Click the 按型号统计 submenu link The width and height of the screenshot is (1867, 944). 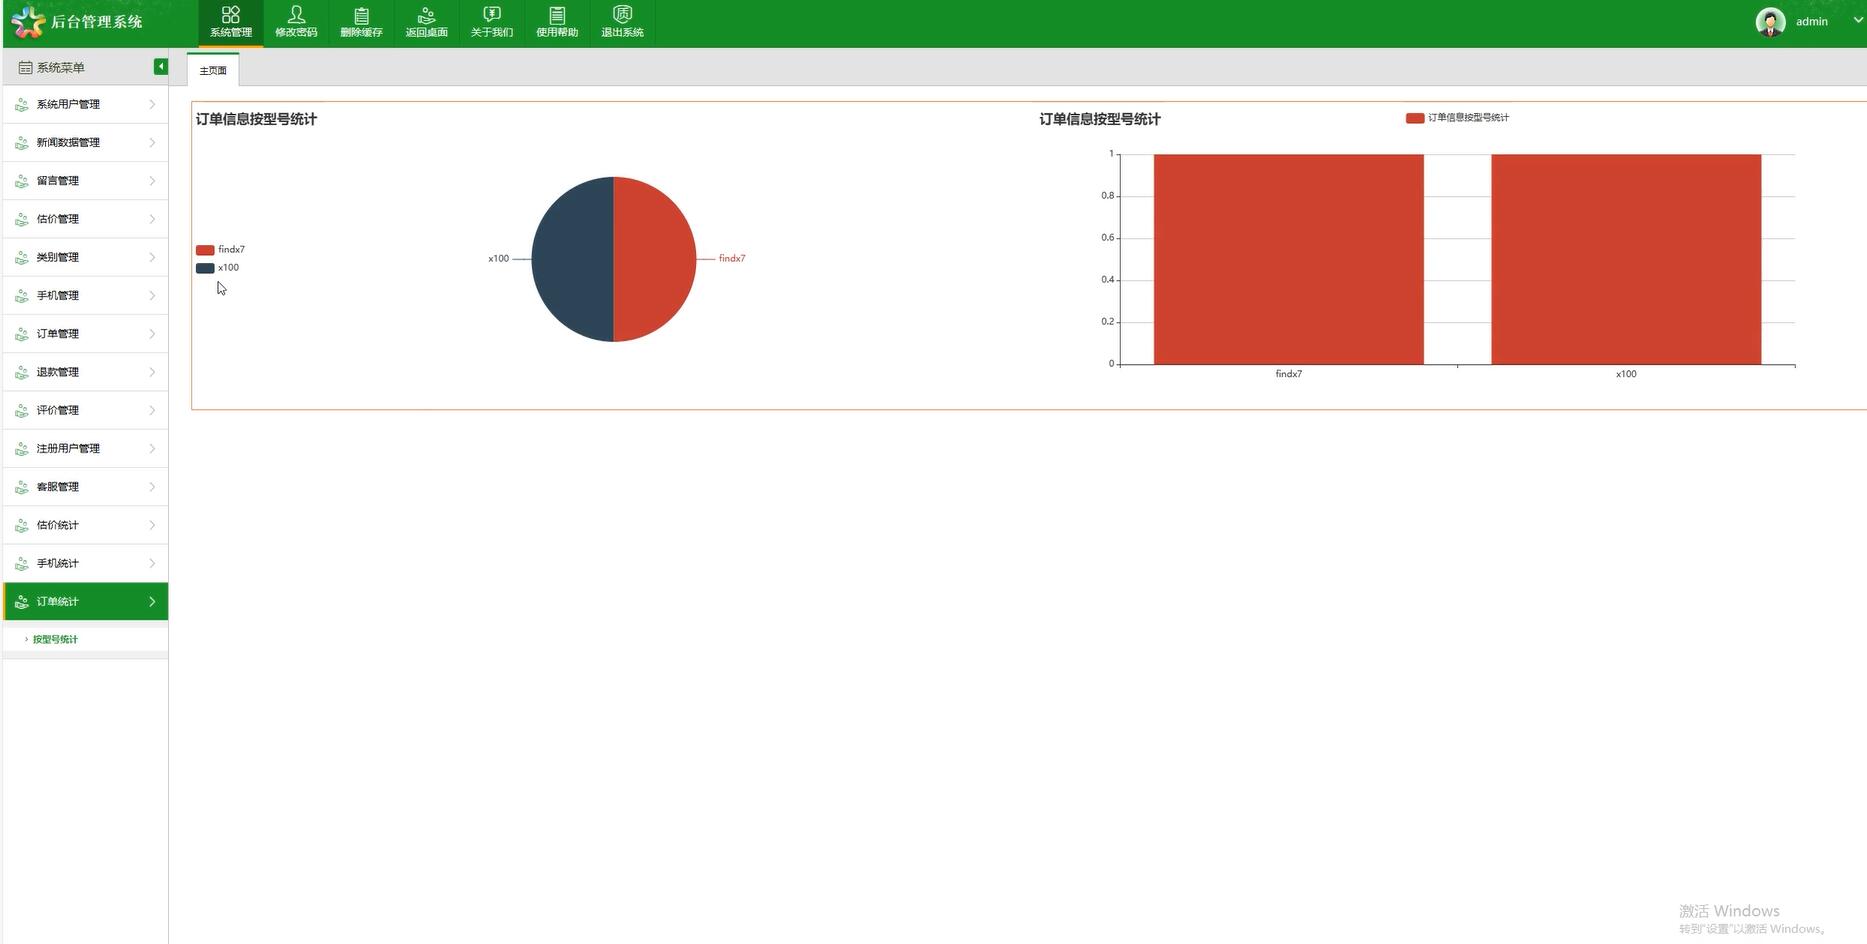[x=55, y=639]
